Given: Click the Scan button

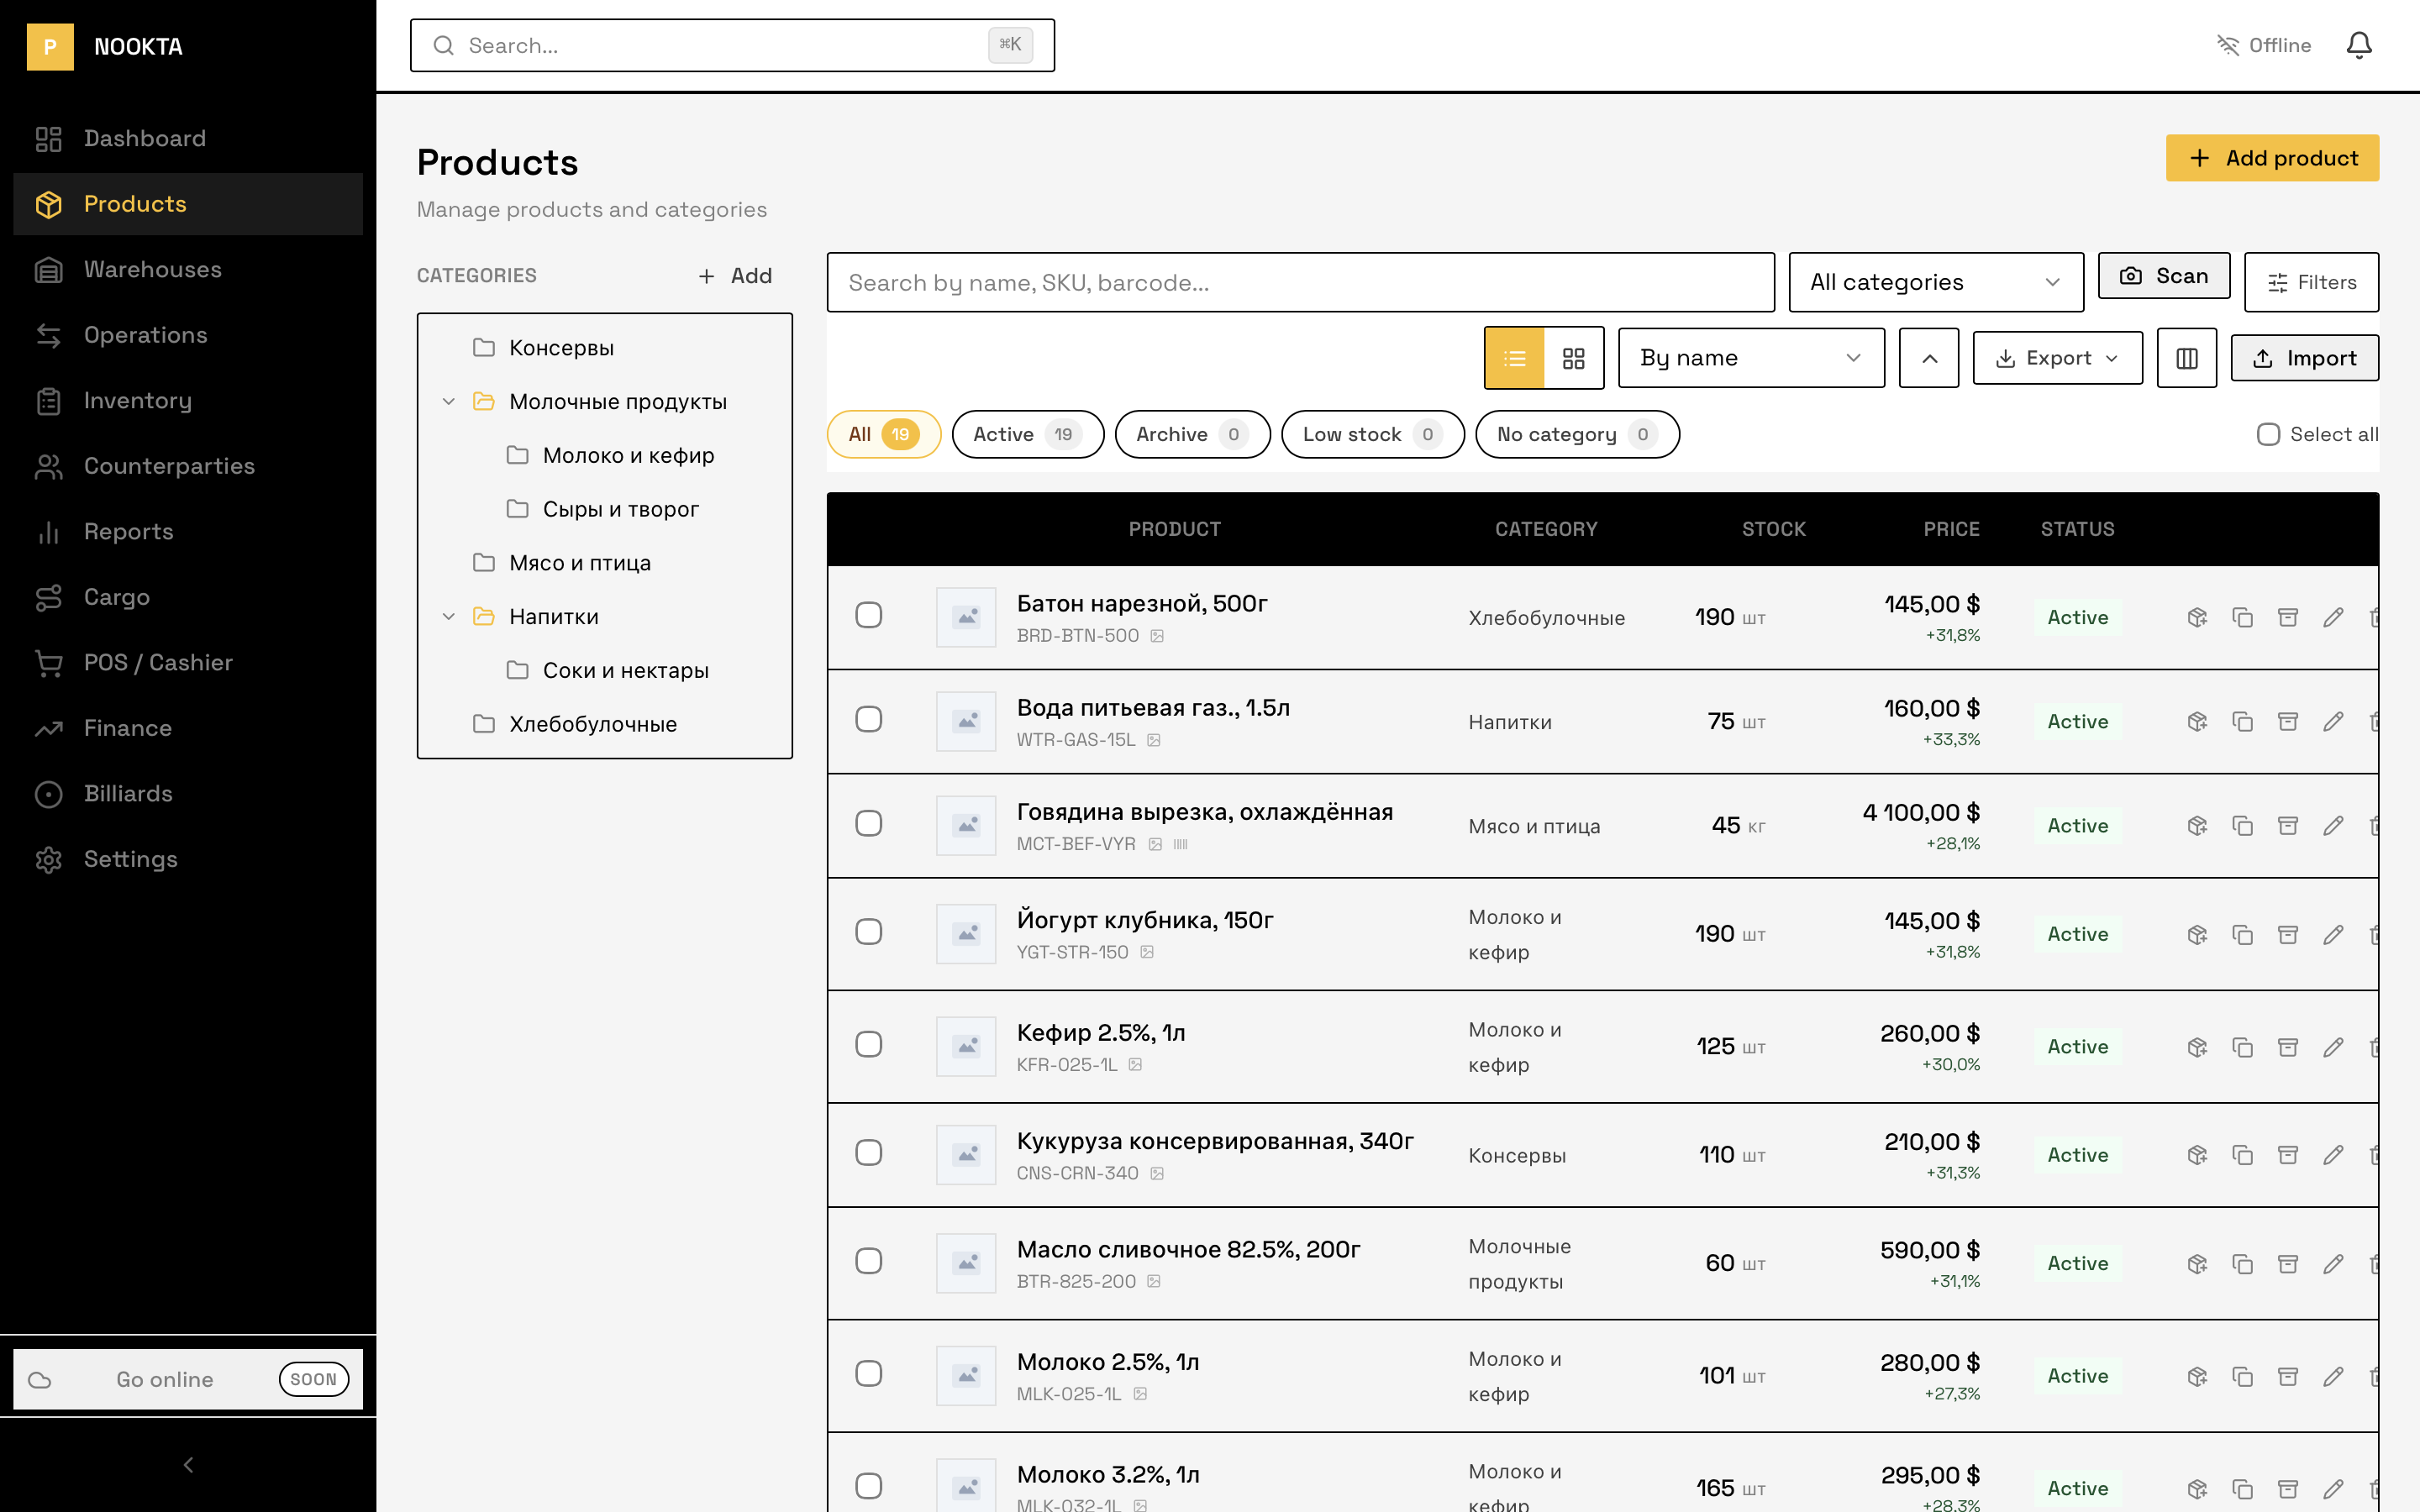Looking at the screenshot, I should click(x=2164, y=276).
